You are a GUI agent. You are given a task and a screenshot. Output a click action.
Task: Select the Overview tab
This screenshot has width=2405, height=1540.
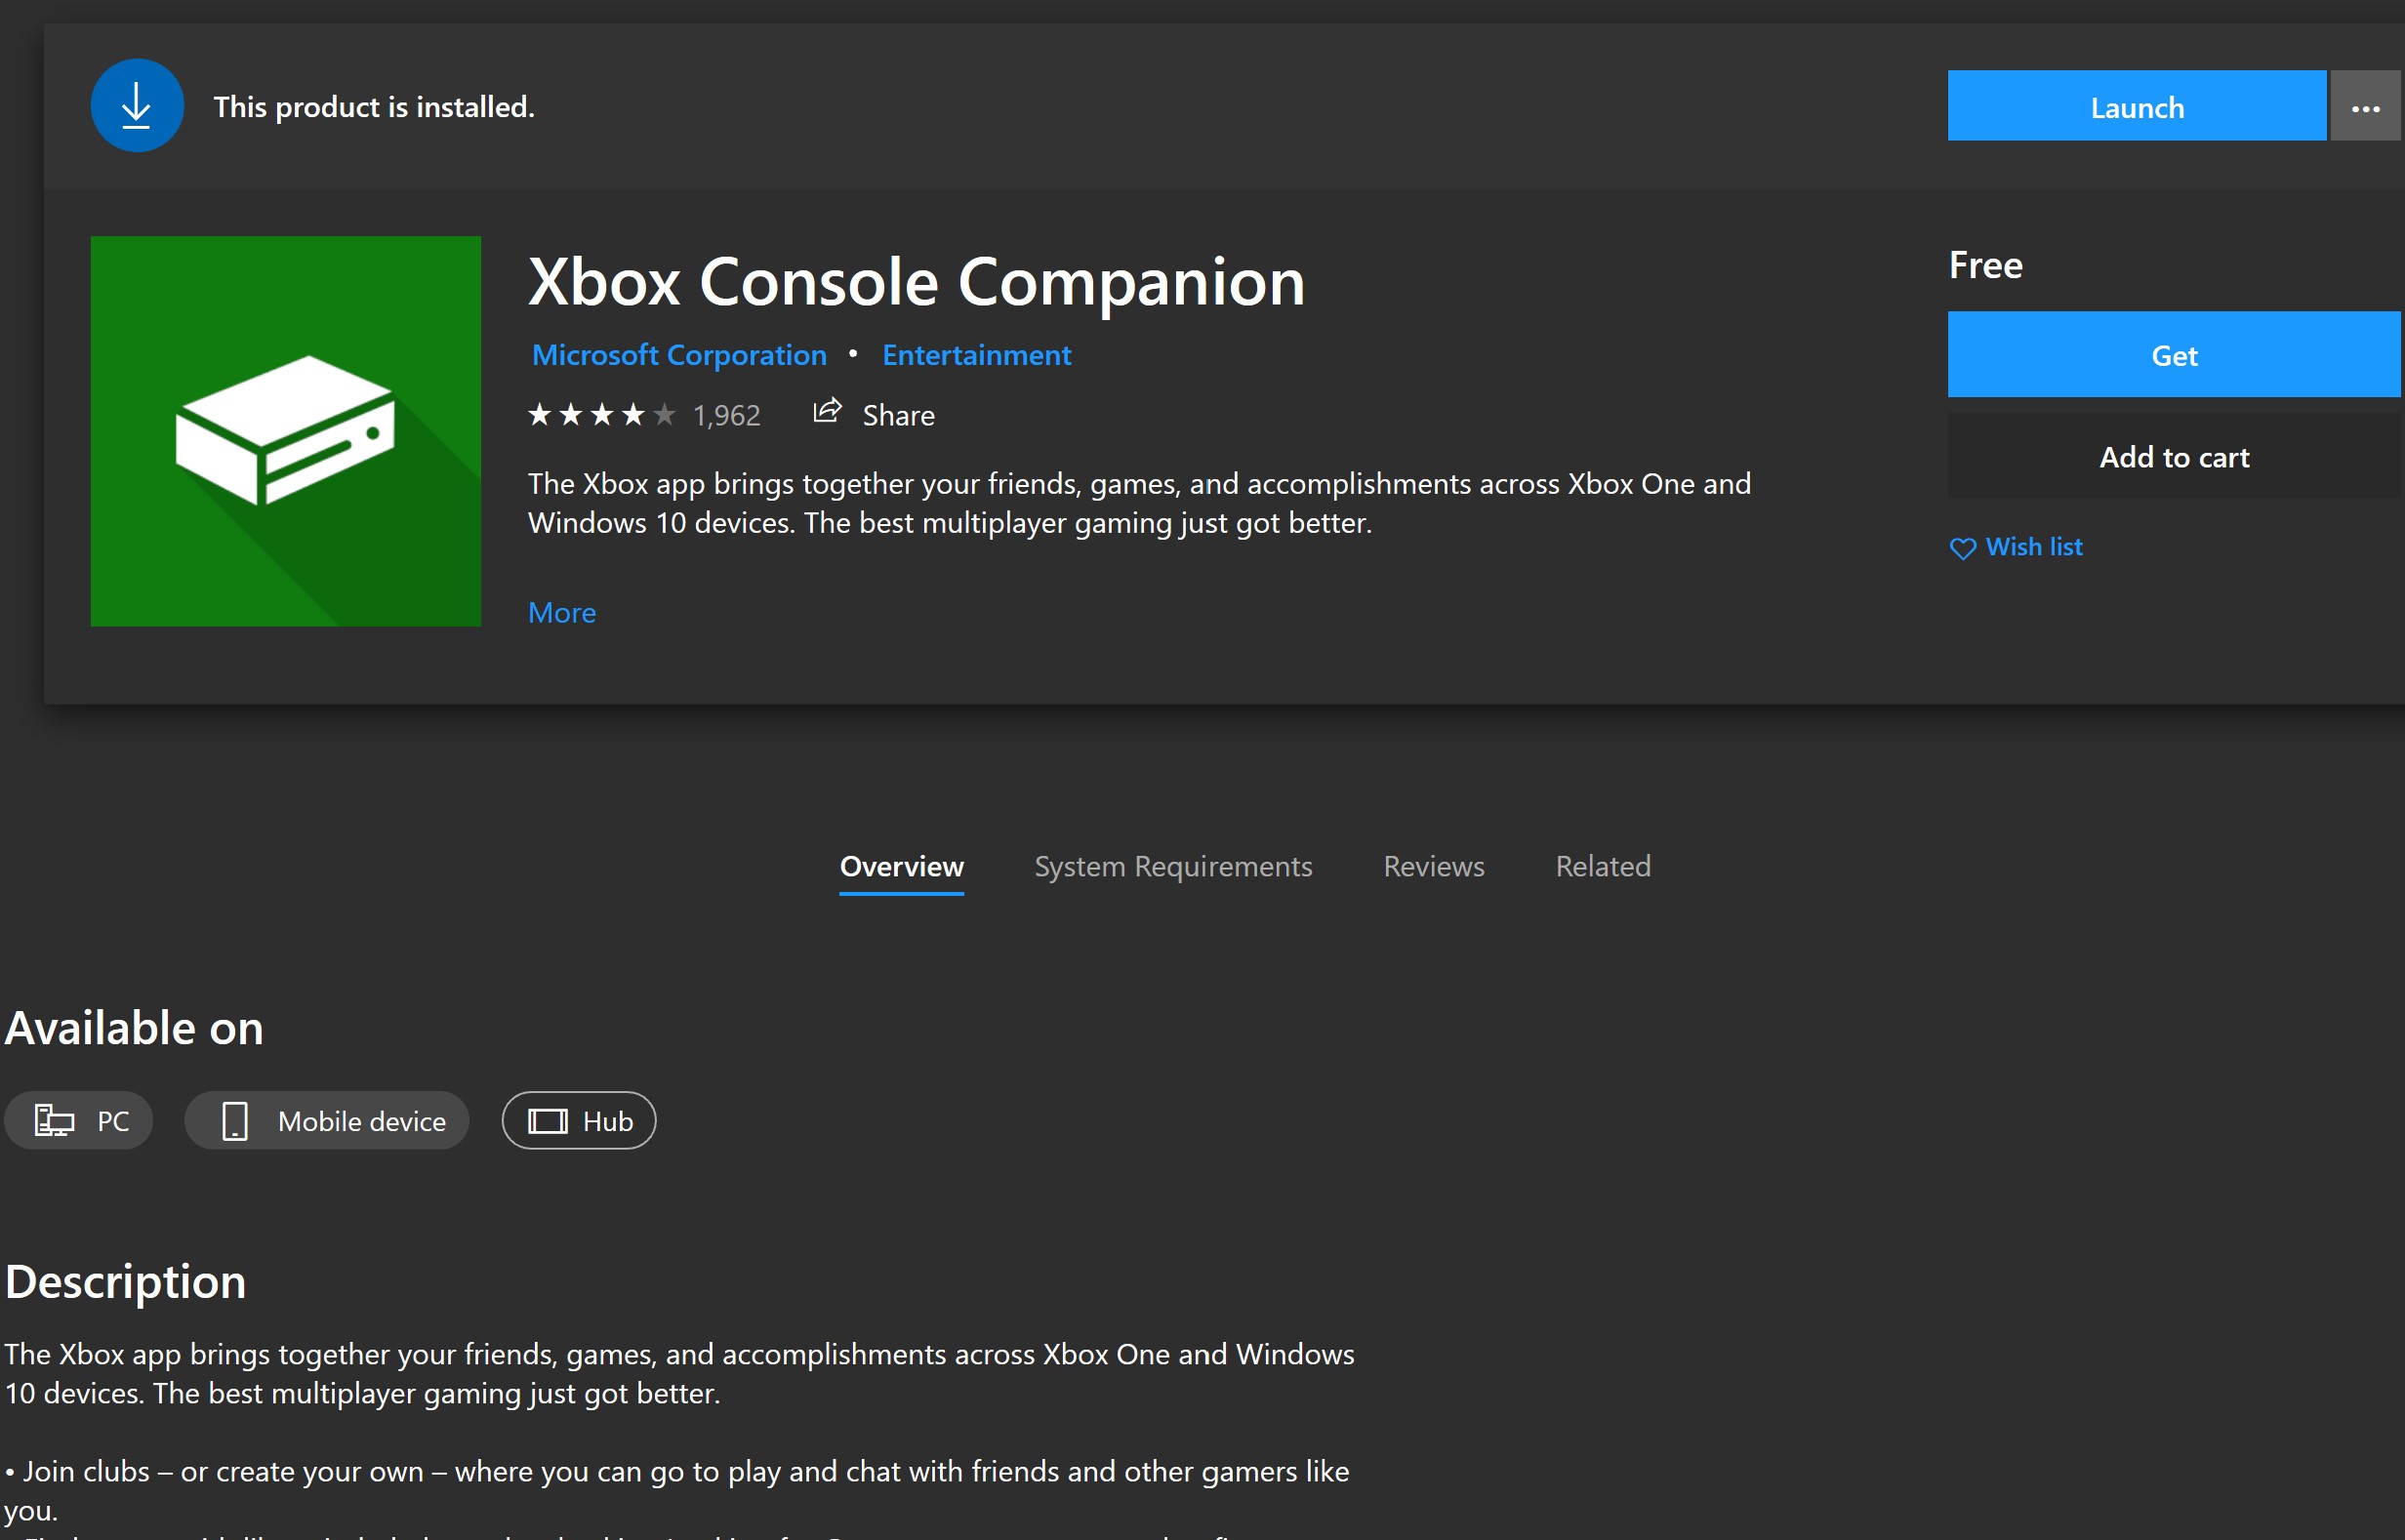point(901,866)
